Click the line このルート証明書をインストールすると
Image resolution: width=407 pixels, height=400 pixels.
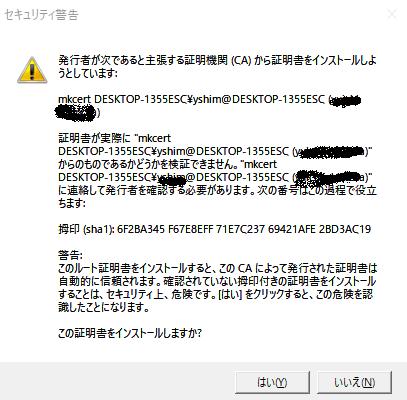218,268
